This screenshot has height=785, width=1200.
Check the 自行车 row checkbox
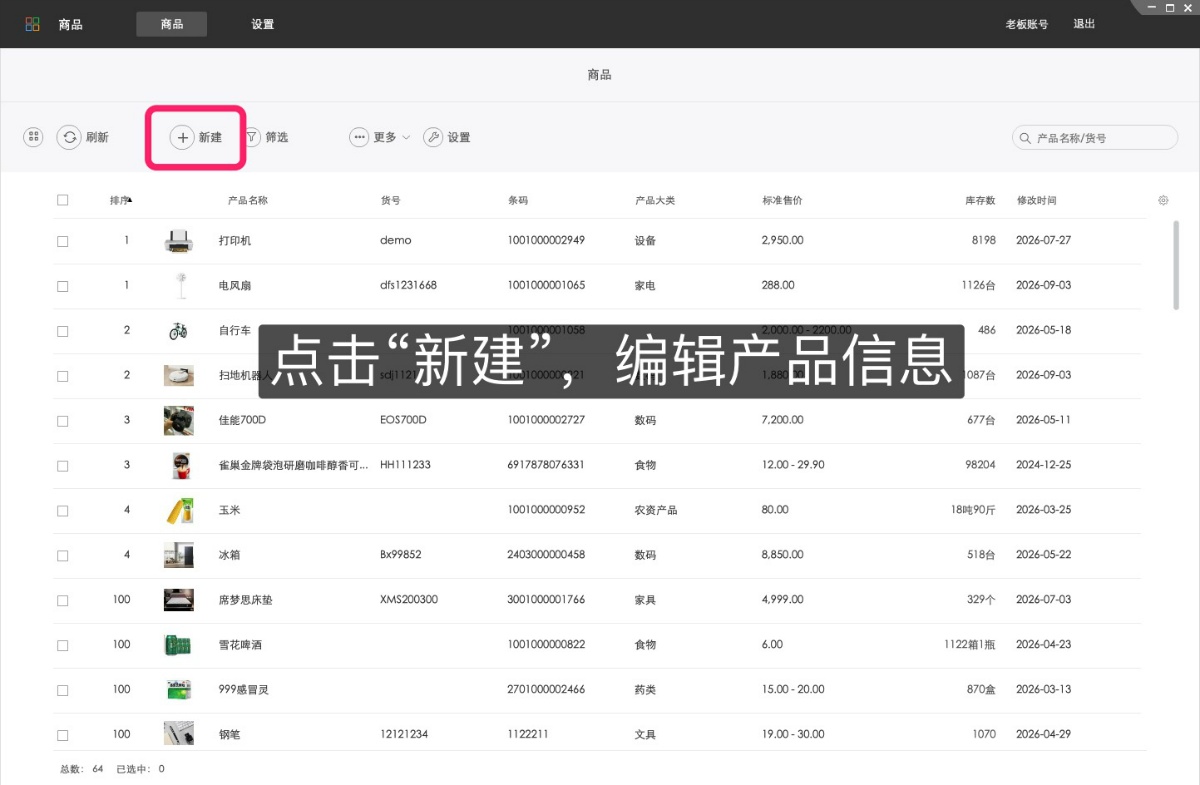63,331
